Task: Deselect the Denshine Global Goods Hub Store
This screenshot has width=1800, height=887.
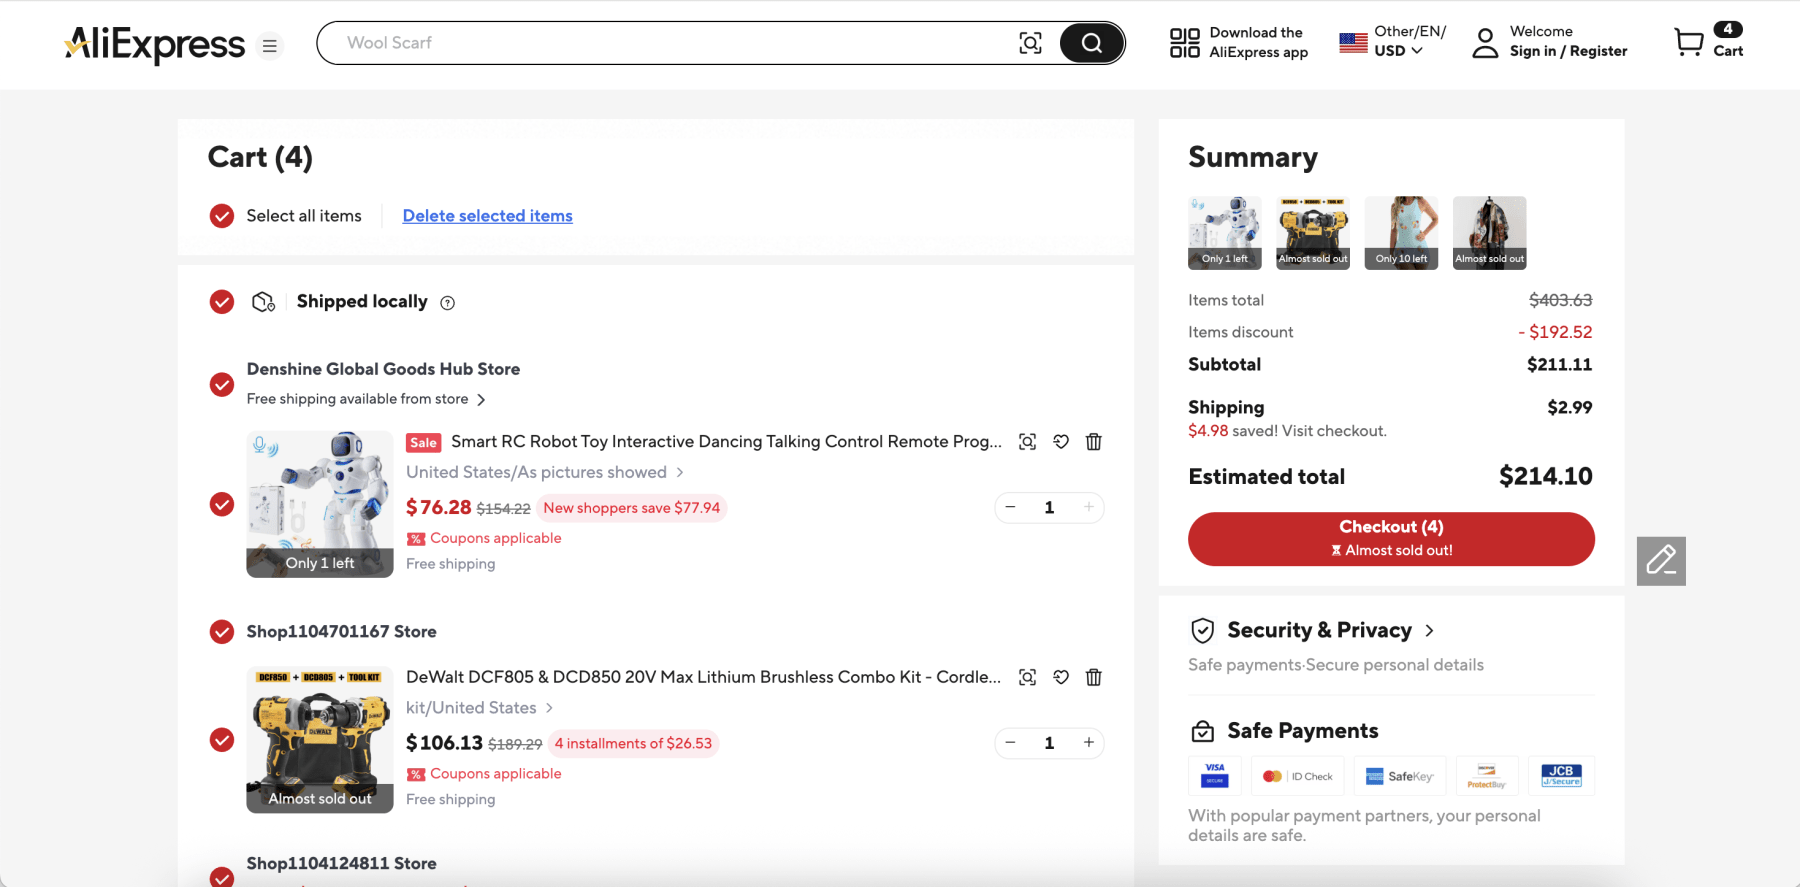Action: [x=222, y=384]
